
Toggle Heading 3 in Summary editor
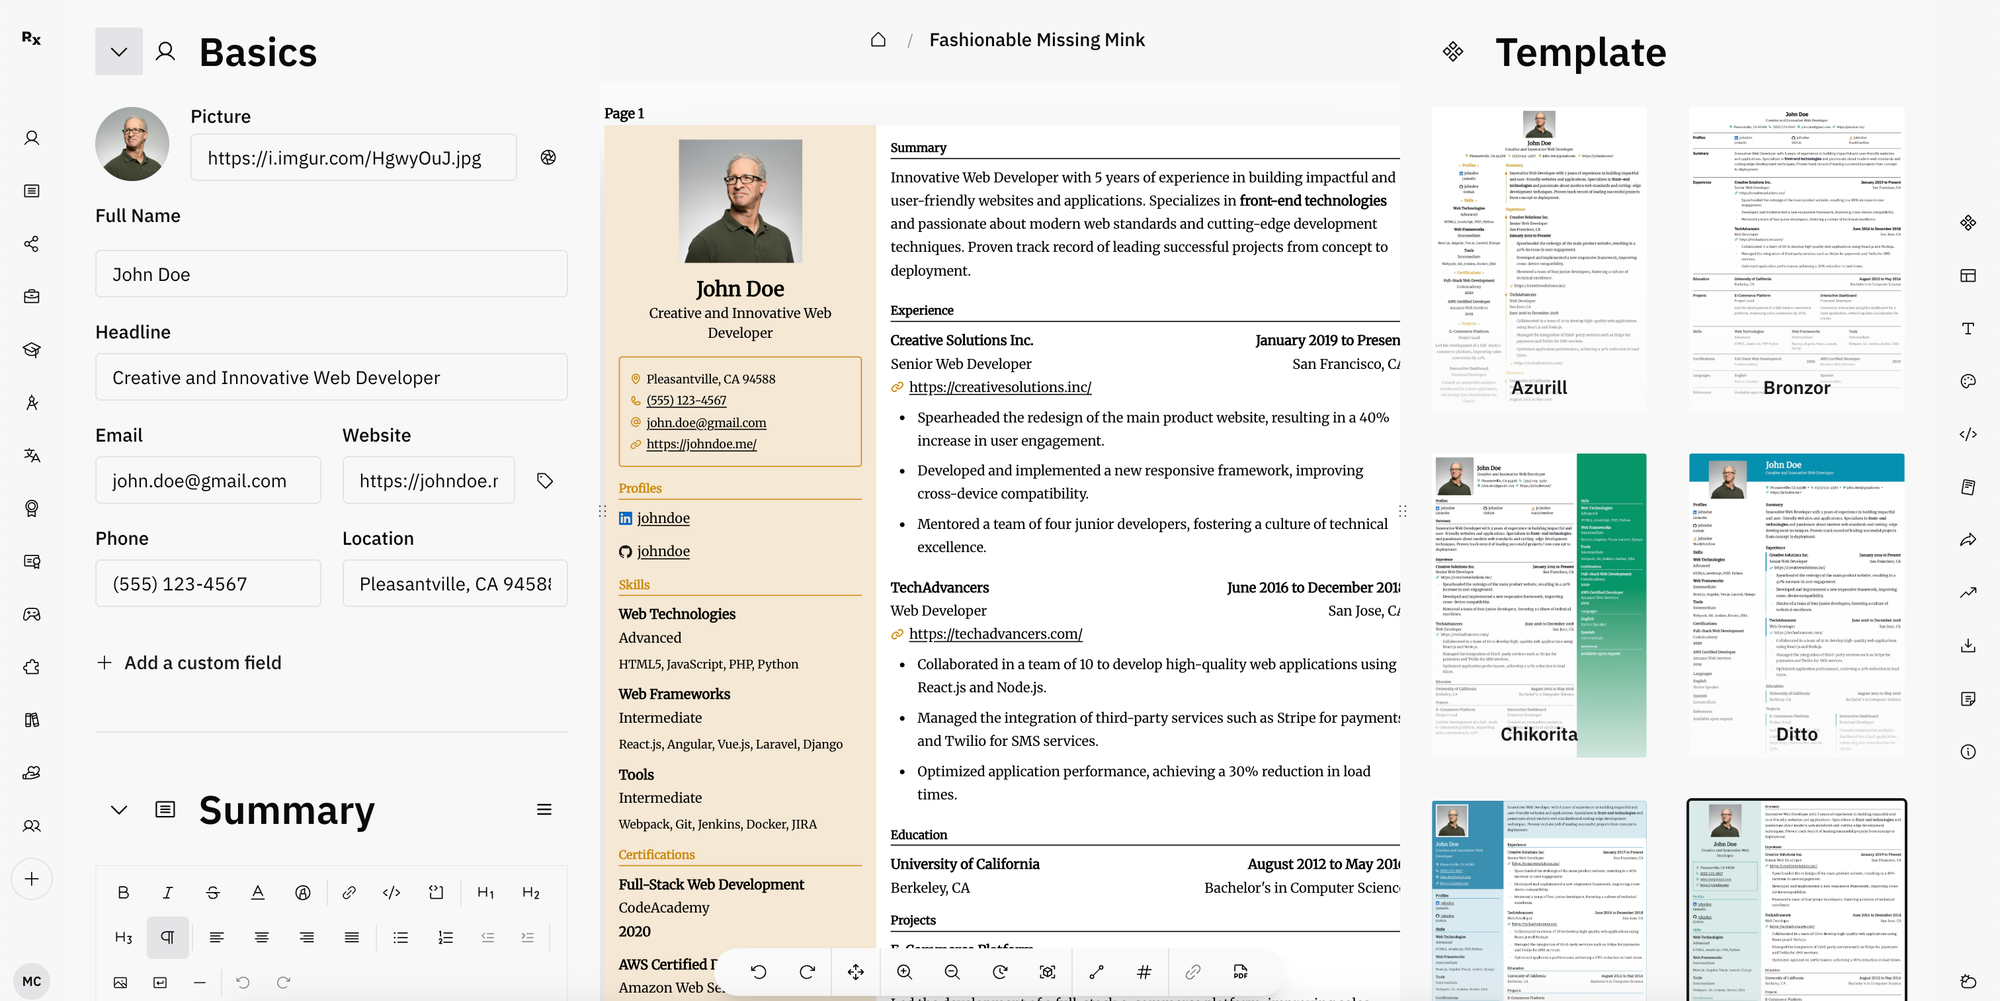pos(123,937)
